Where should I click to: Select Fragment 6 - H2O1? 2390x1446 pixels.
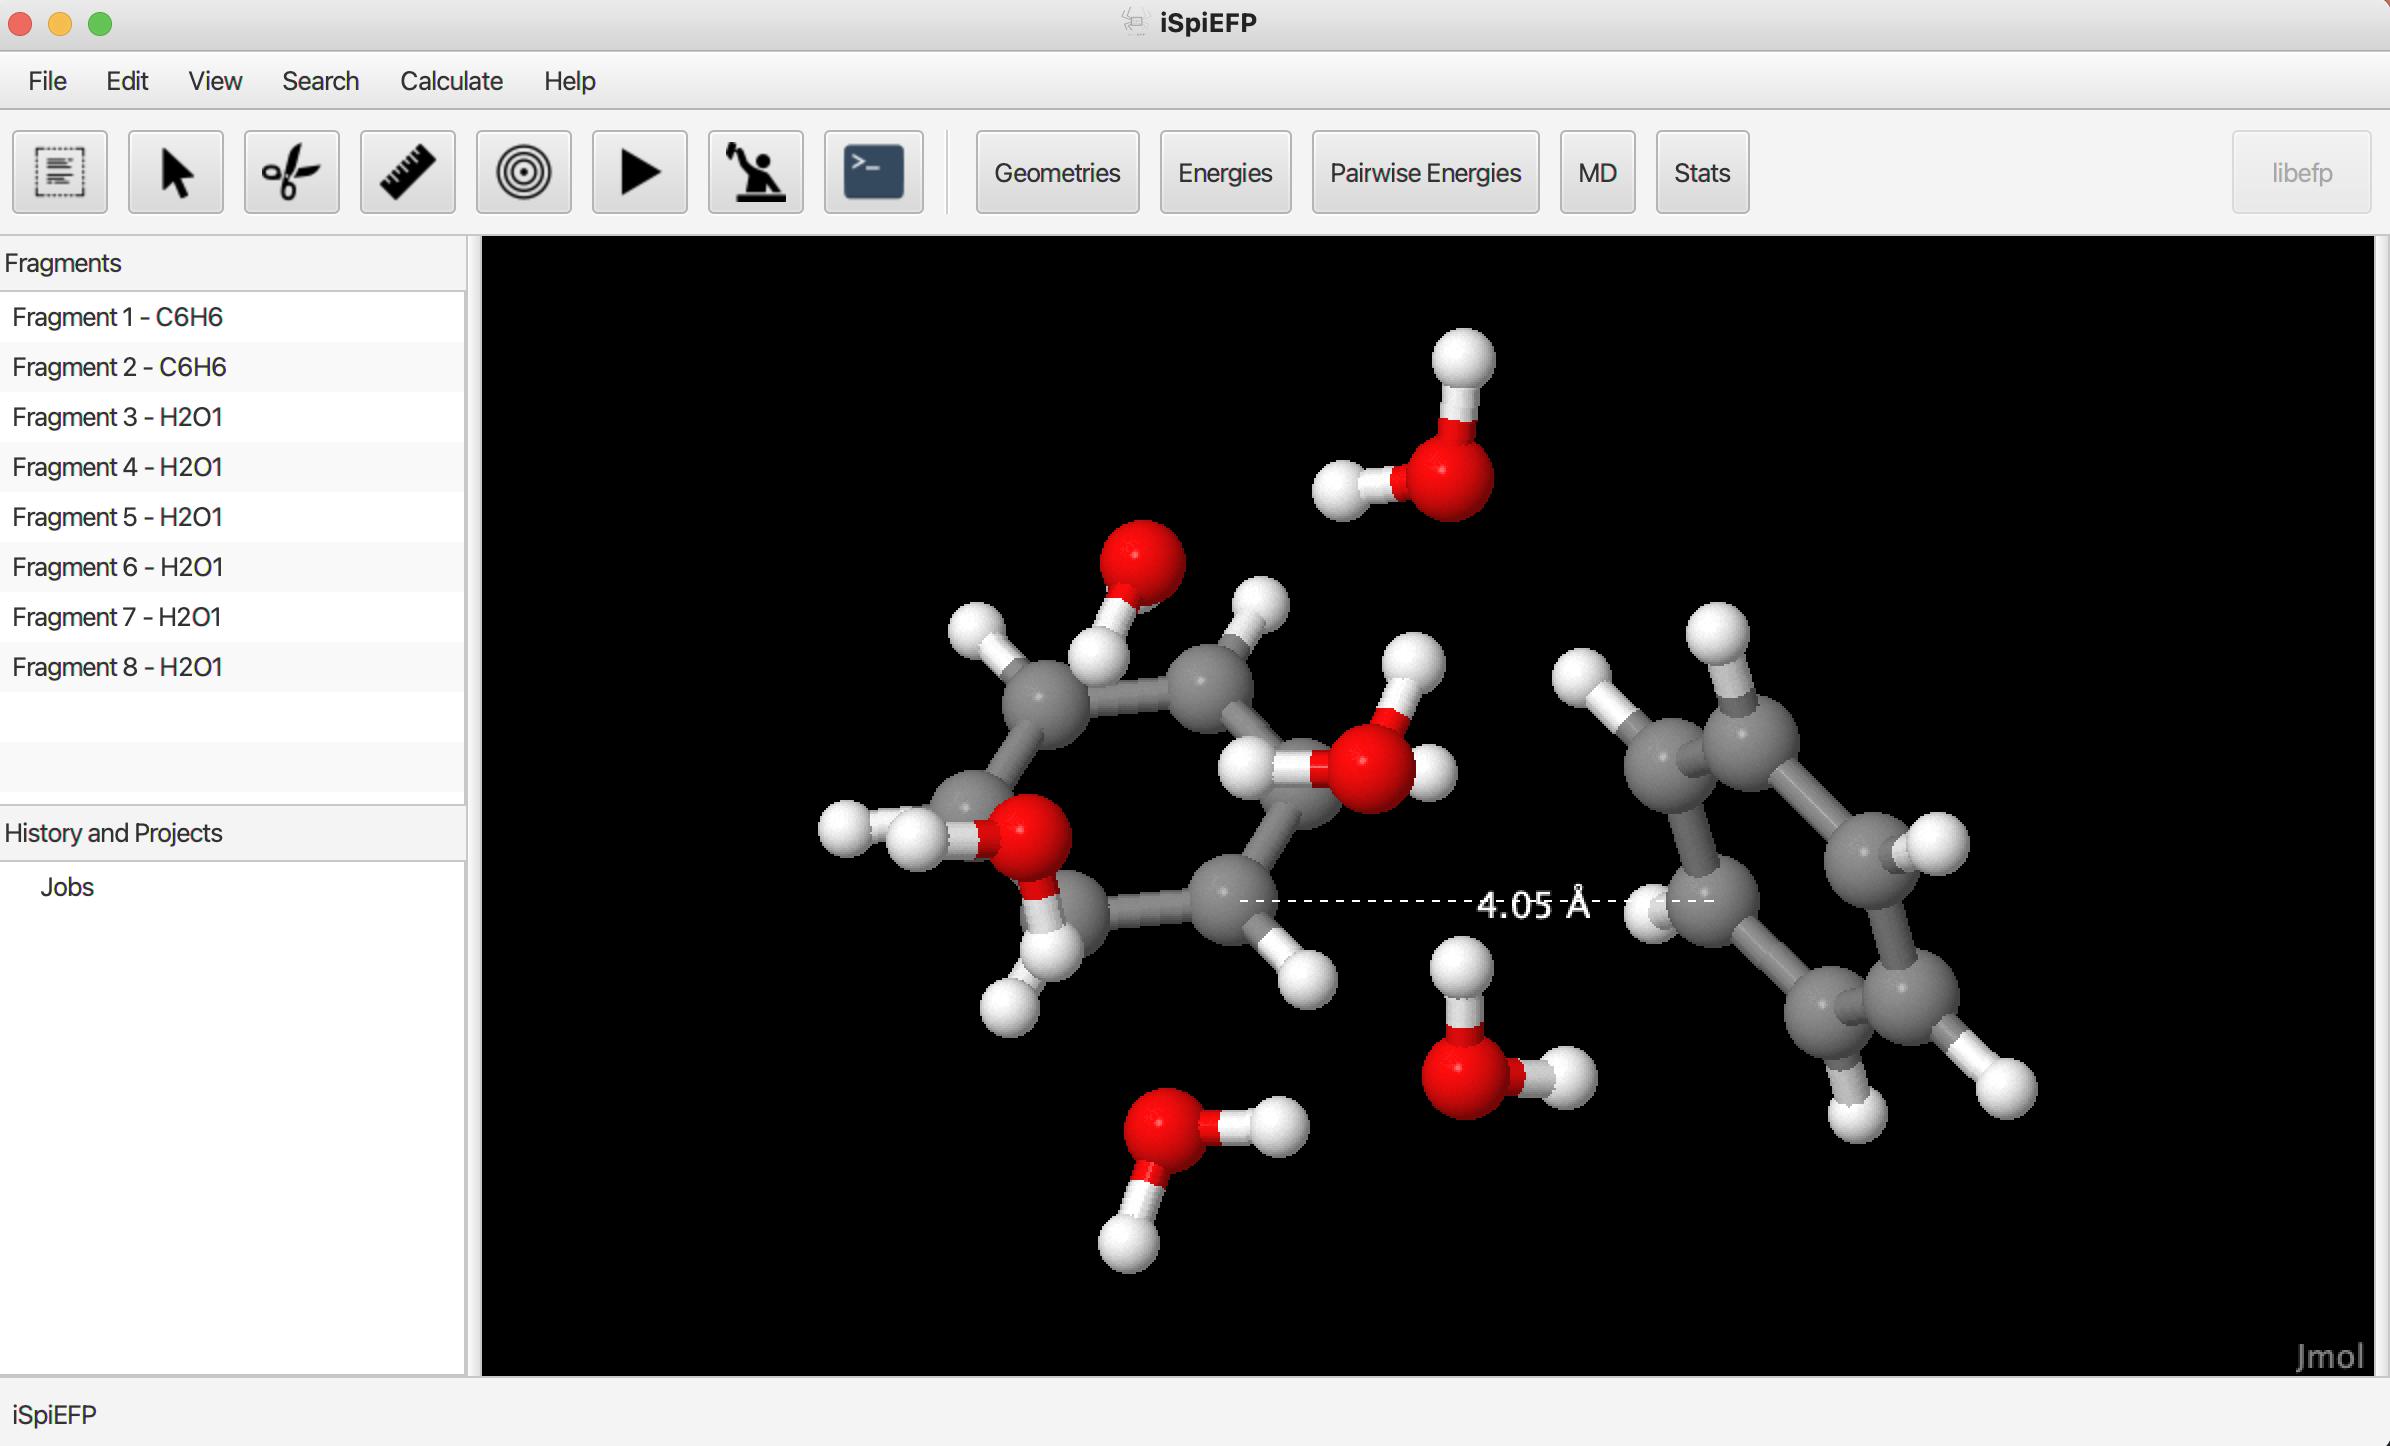click(x=232, y=567)
